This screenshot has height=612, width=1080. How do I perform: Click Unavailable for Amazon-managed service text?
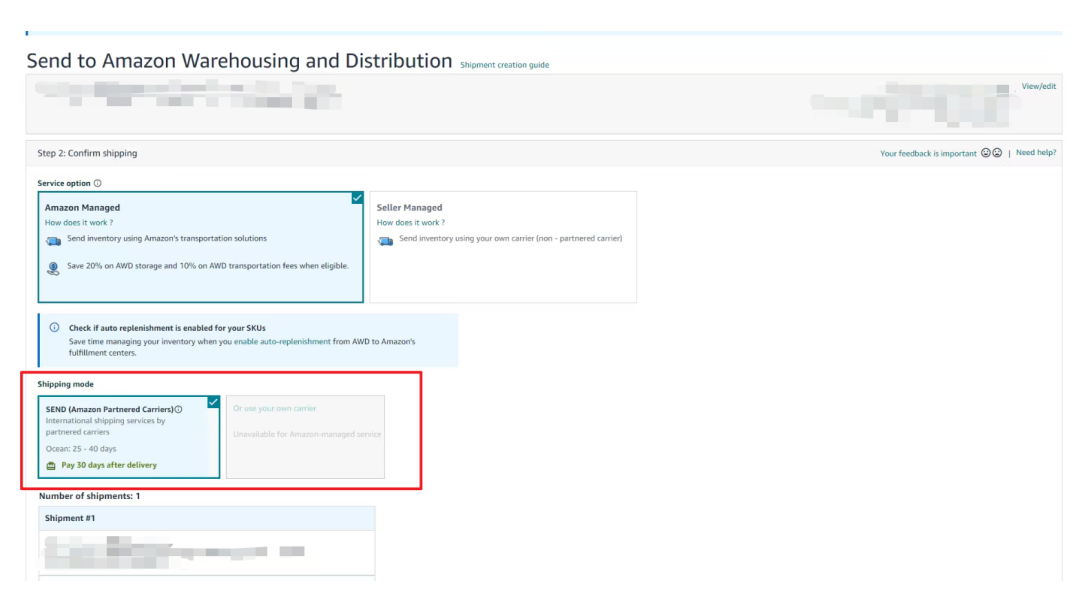click(x=307, y=434)
